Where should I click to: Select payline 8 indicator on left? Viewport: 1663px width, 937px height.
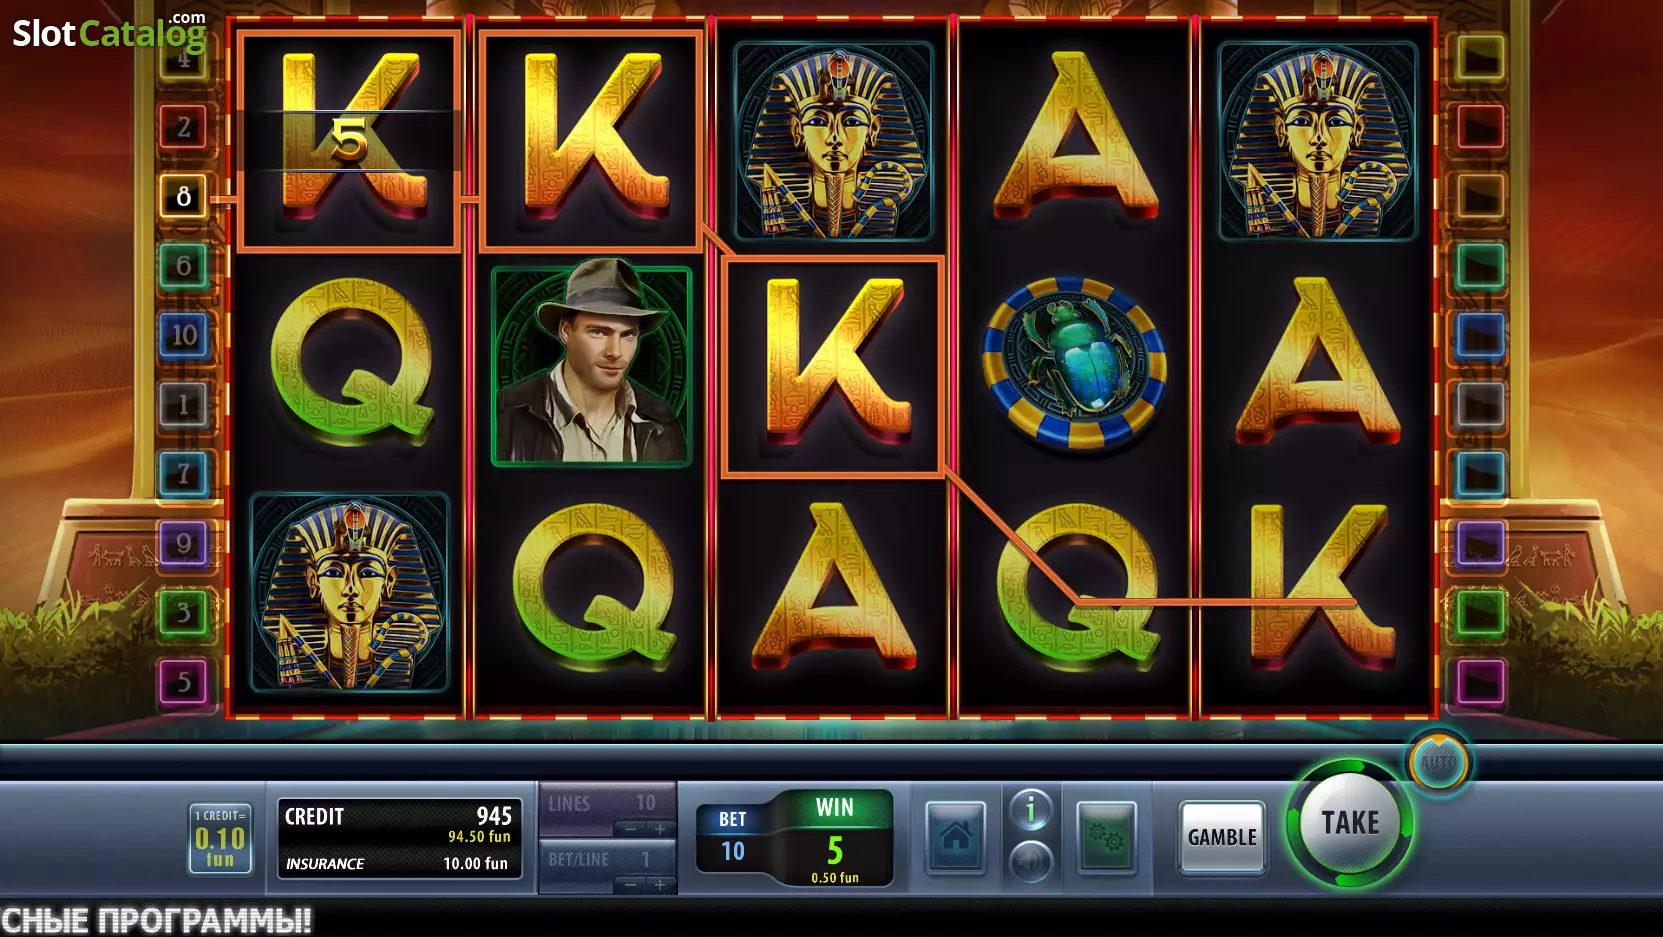184,196
